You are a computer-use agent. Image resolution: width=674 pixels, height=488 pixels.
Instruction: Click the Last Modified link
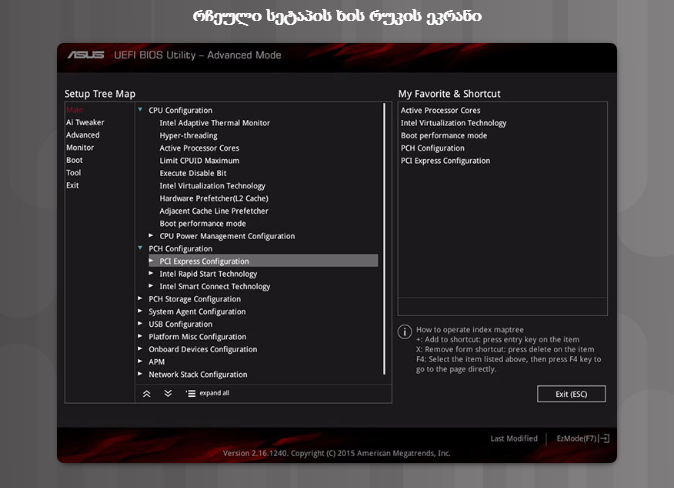[514, 439]
